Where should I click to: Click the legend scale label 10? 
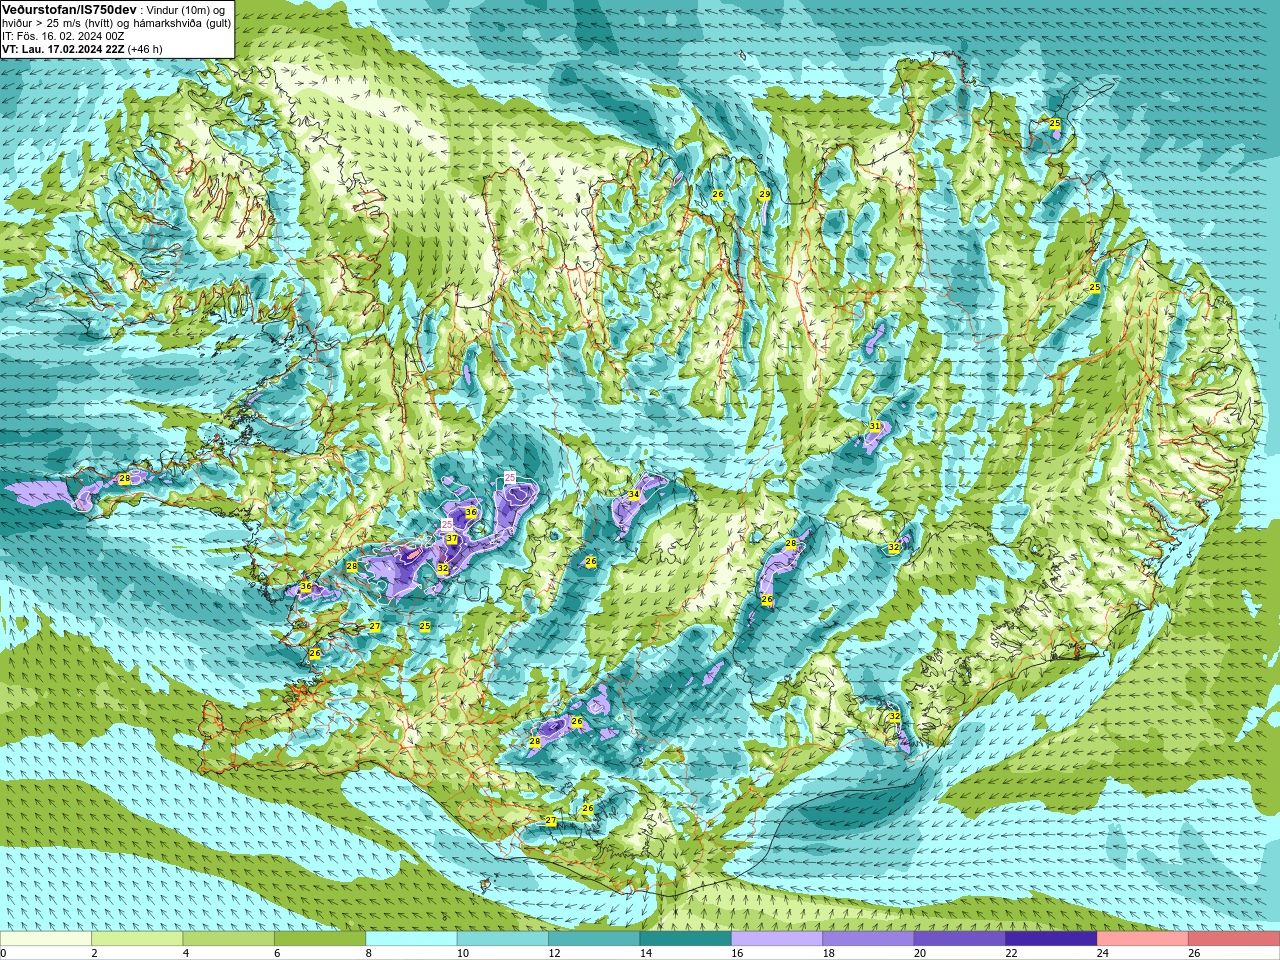463,954
